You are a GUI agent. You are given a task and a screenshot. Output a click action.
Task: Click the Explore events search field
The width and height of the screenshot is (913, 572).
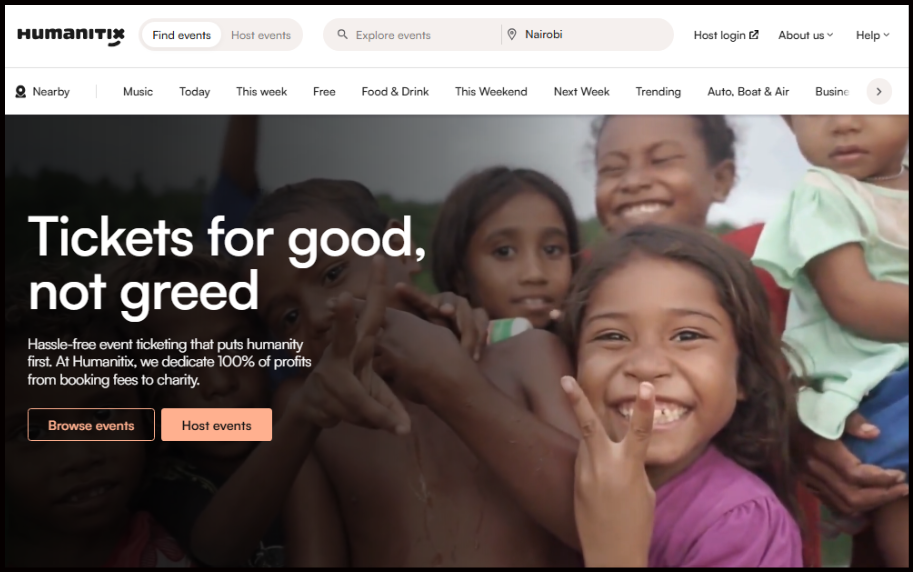click(x=412, y=35)
